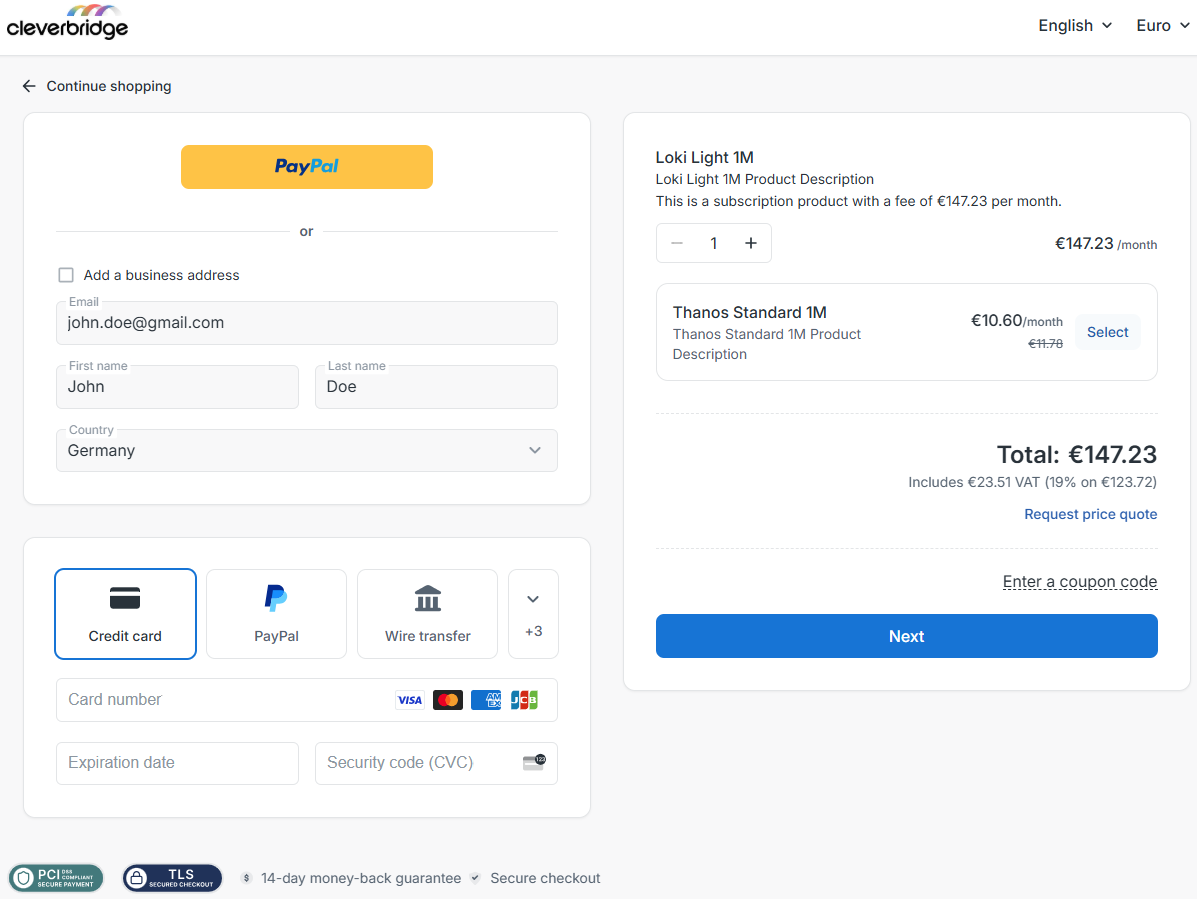
Task: Click the struck-through €11.78 price
Action: coord(1045,344)
